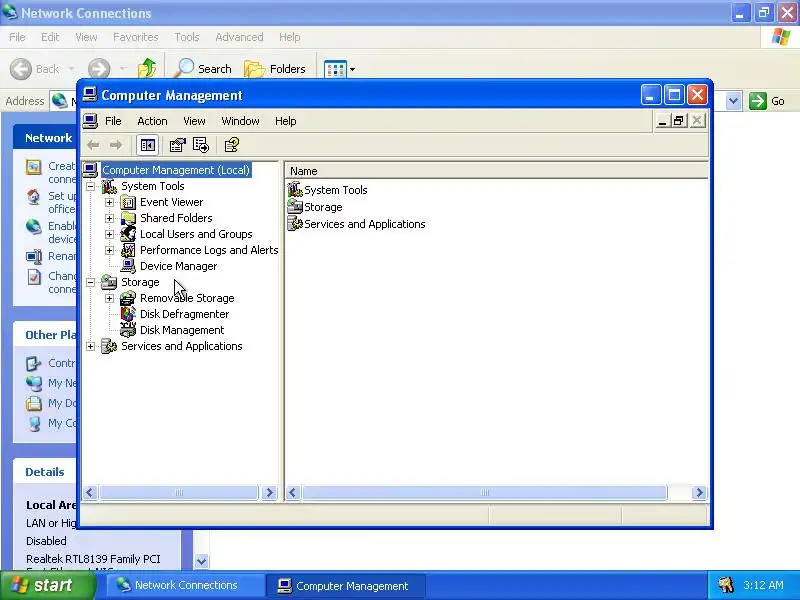This screenshot has height=600, width=800.
Task: Expand Performance Logs and Alerts node
Action: coord(109,251)
